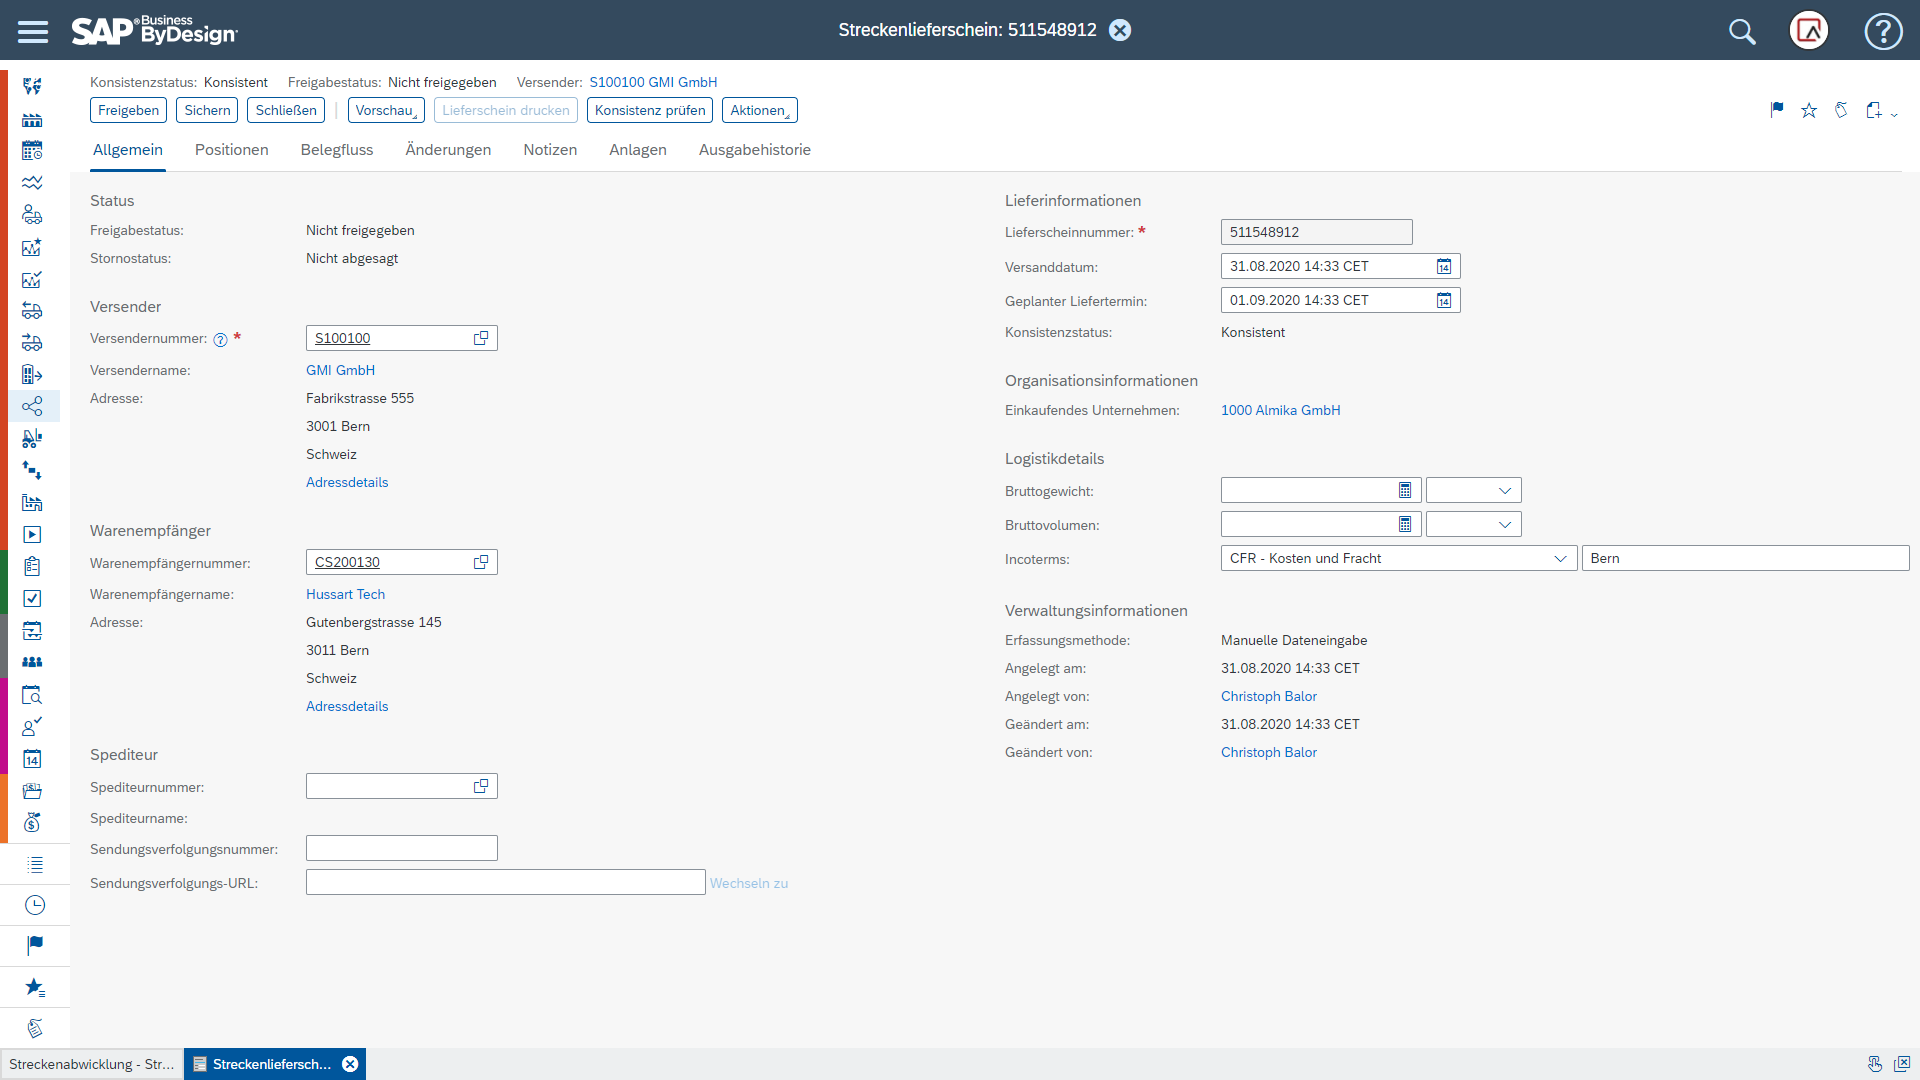The width and height of the screenshot is (1920, 1080).
Task: Open calendar picker for Versanddatum
Action: coord(1444,266)
